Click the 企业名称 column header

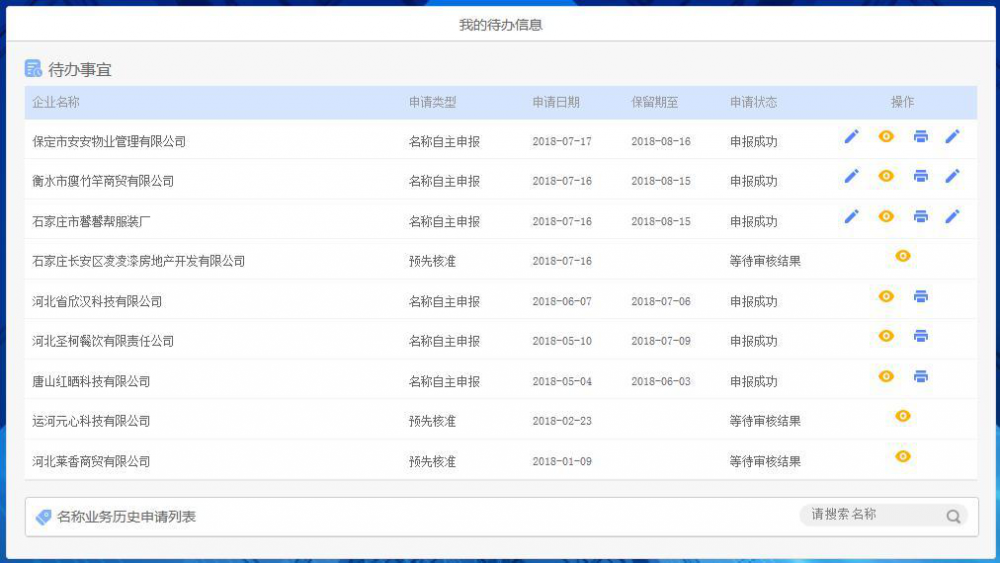(x=56, y=102)
